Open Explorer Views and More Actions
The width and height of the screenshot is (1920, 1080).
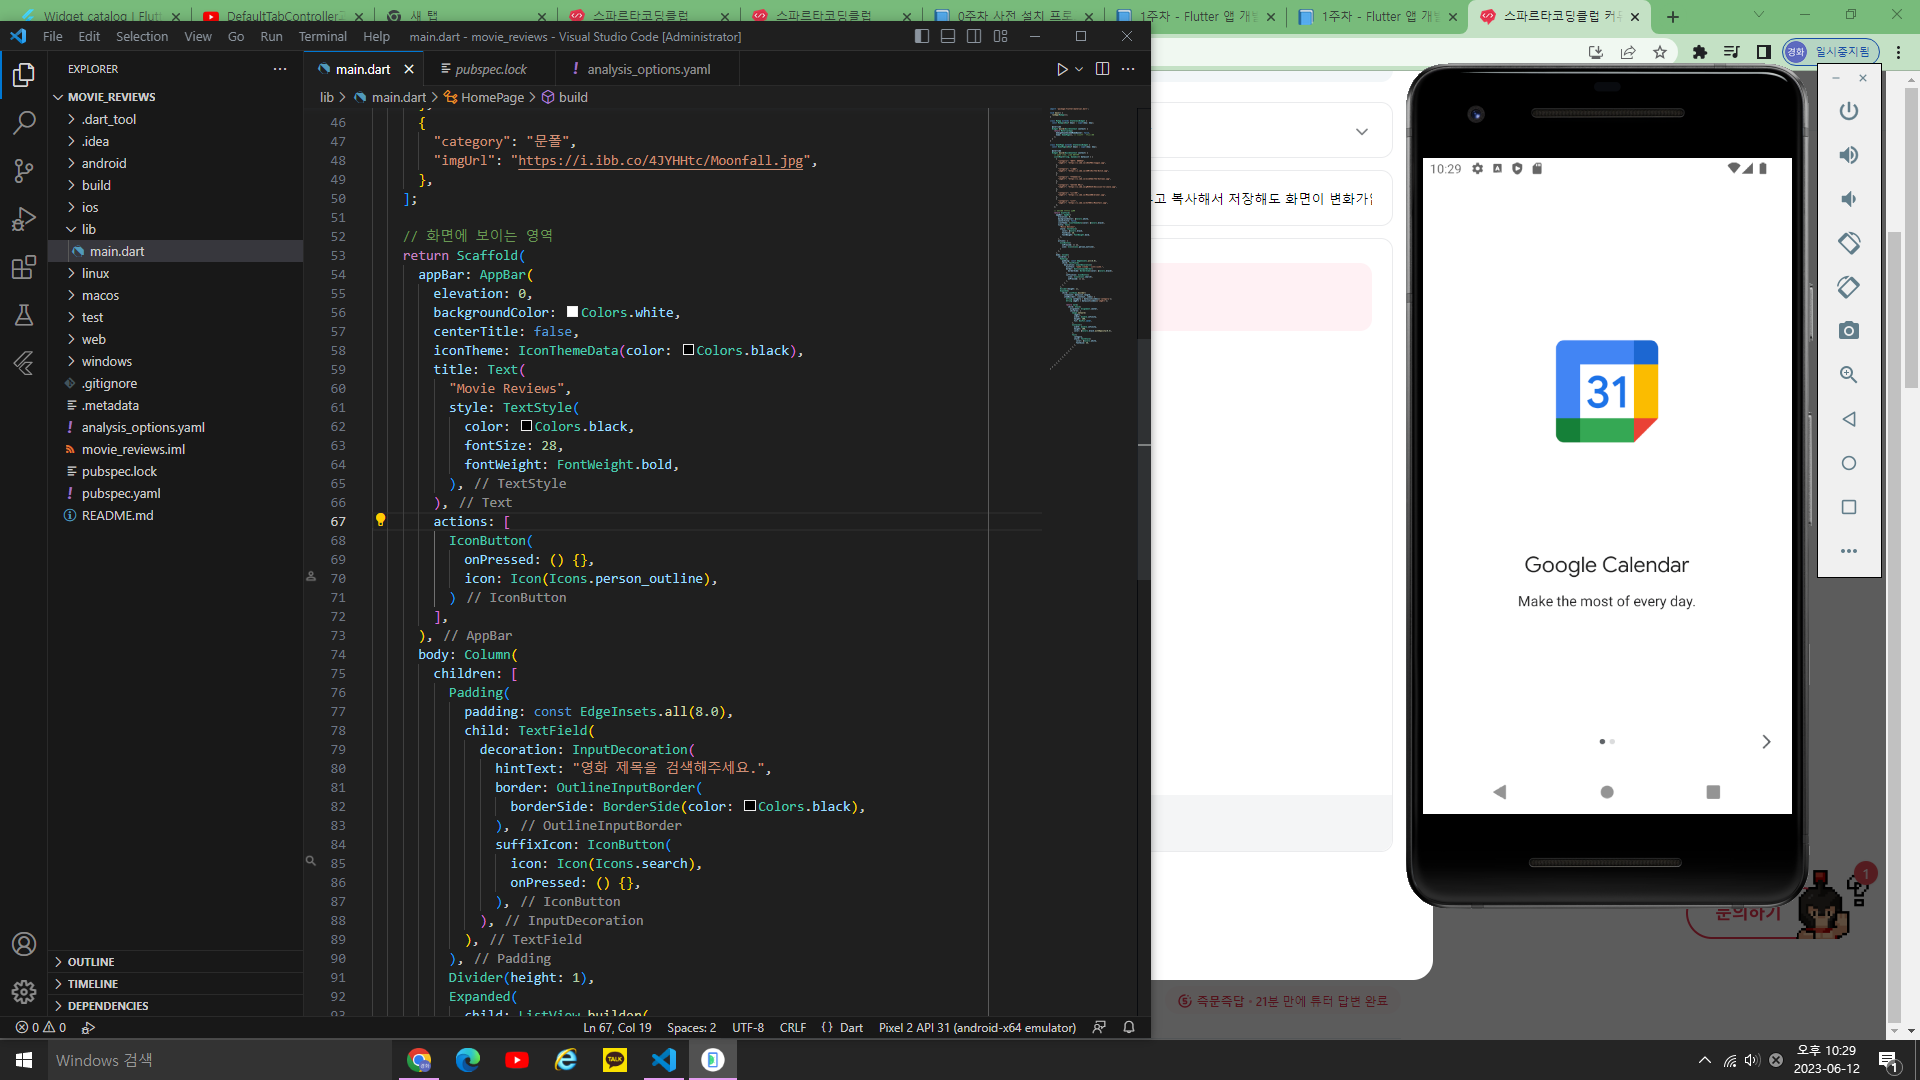[x=280, y=69]
